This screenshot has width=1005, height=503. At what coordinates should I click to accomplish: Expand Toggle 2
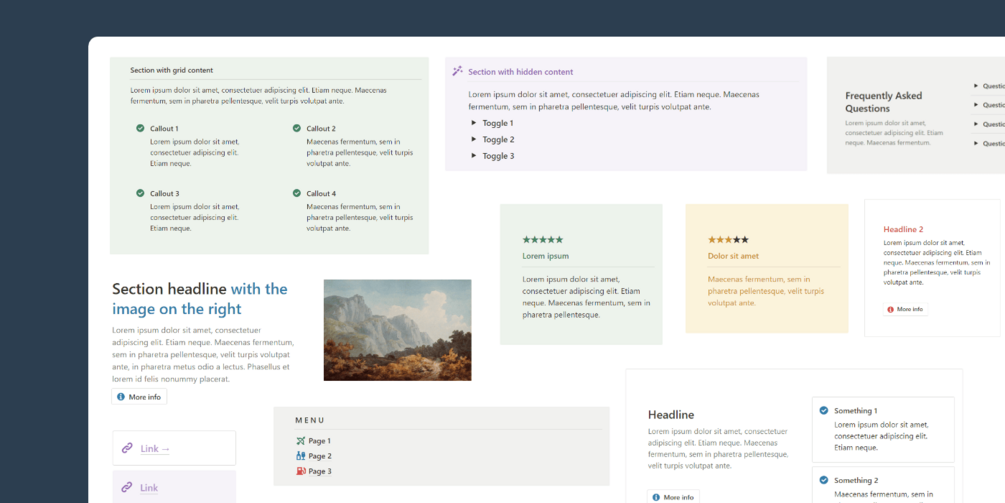pyautogui.click(x=492, y=140)
